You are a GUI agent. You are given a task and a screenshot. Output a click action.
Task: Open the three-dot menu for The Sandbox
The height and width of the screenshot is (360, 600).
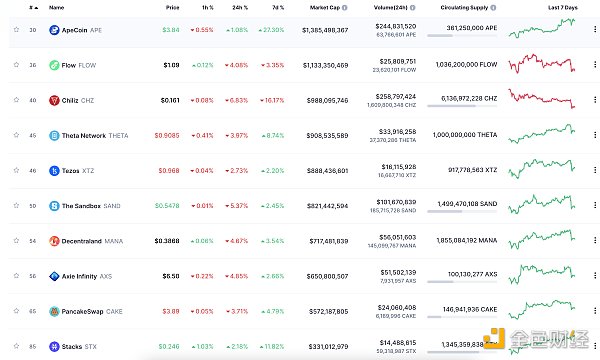click(x=595, y=205)
